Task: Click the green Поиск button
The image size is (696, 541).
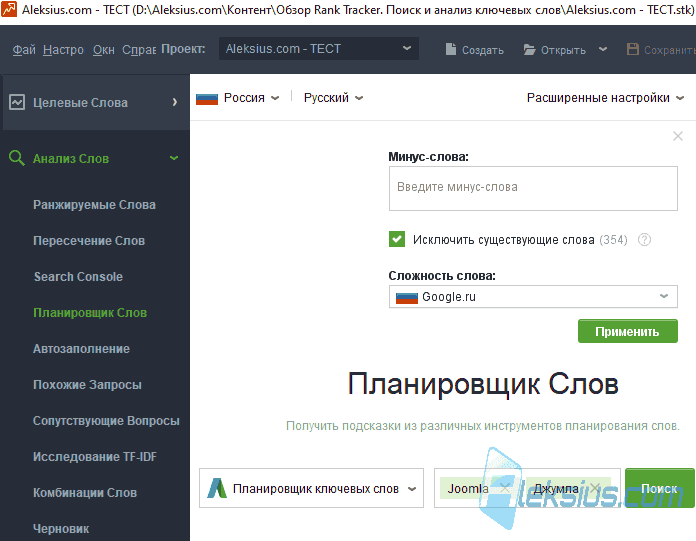Action: (x=659, y=488)
